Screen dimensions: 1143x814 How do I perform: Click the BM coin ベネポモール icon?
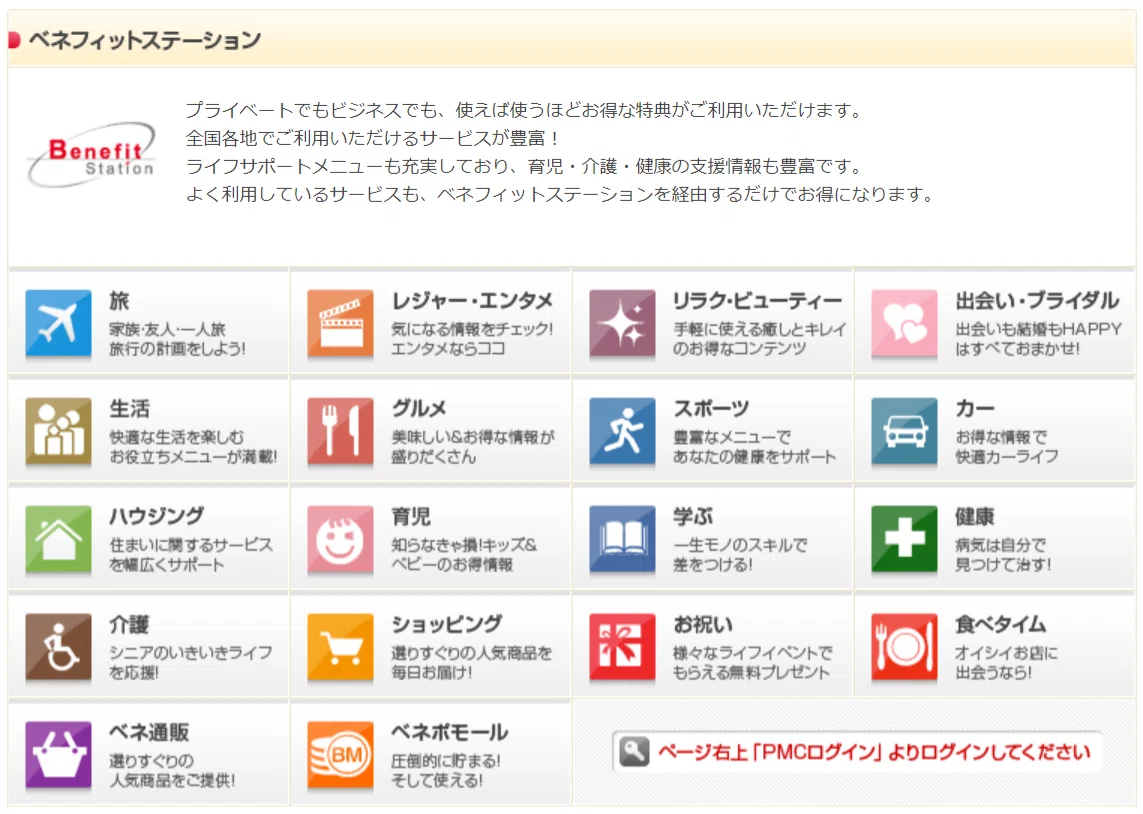pos(340,755)
